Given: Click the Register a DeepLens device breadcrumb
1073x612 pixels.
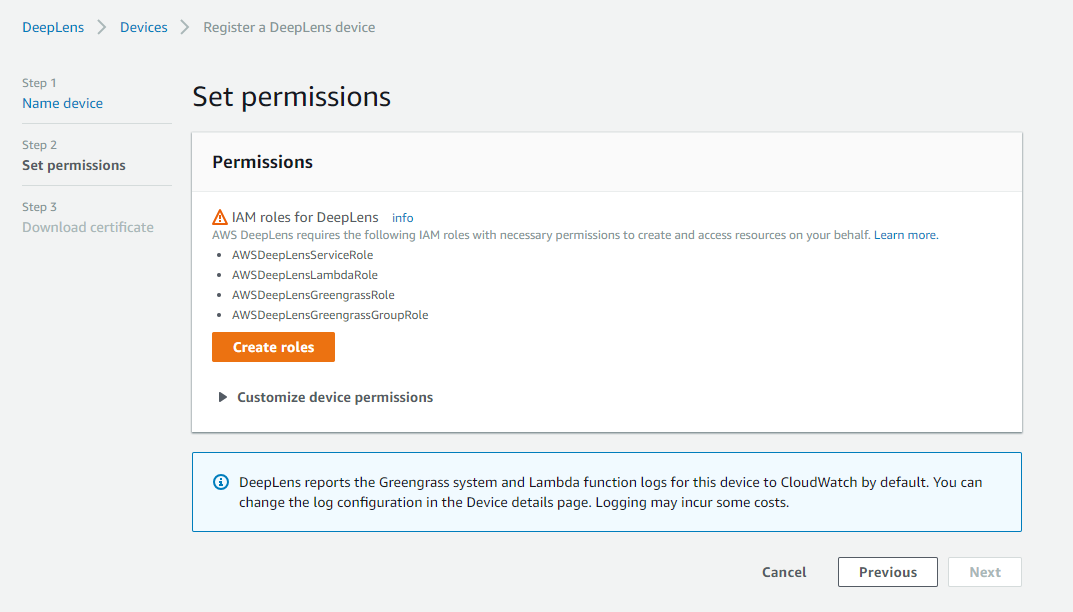Looking at the screenshot, I should pyautogui.click(x=289, y=27).
